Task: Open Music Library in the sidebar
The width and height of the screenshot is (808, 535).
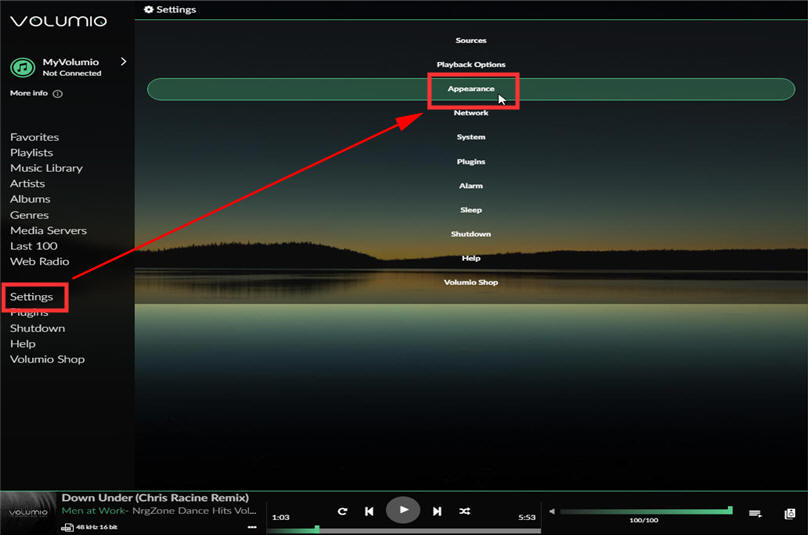Action: pos(46,168)
